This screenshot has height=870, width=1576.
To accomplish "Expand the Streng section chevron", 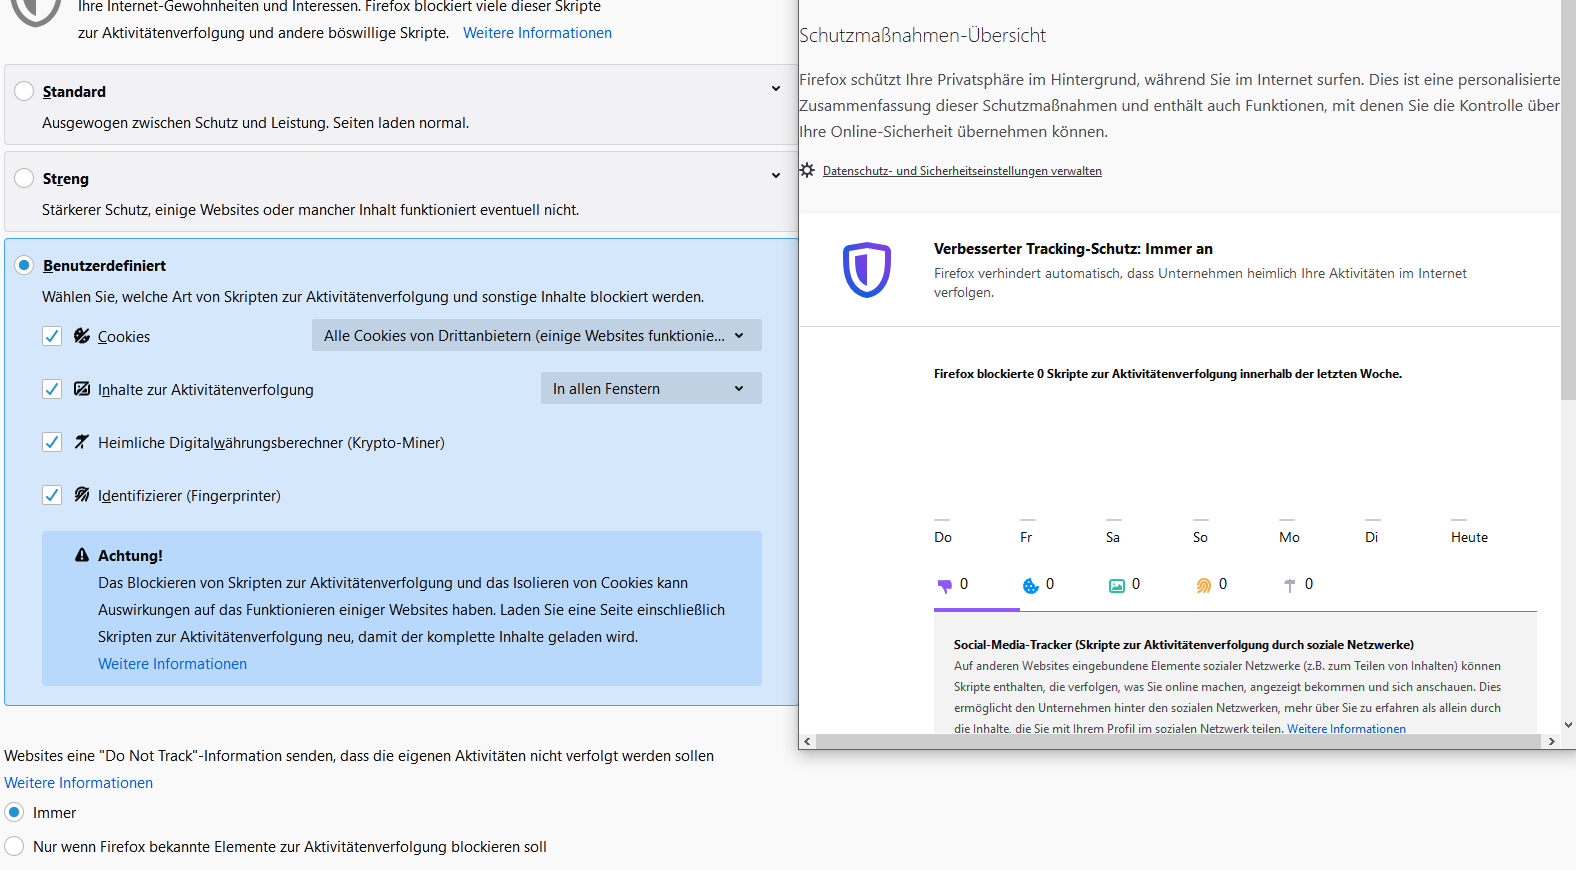I will pos(776,176).
